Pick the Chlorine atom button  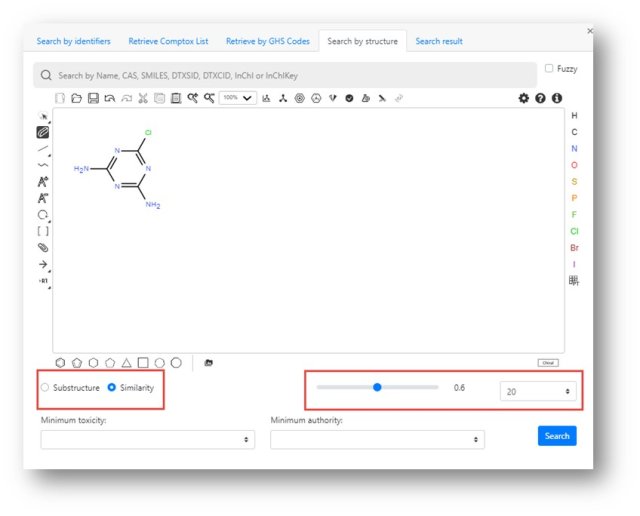click(574, 231)
